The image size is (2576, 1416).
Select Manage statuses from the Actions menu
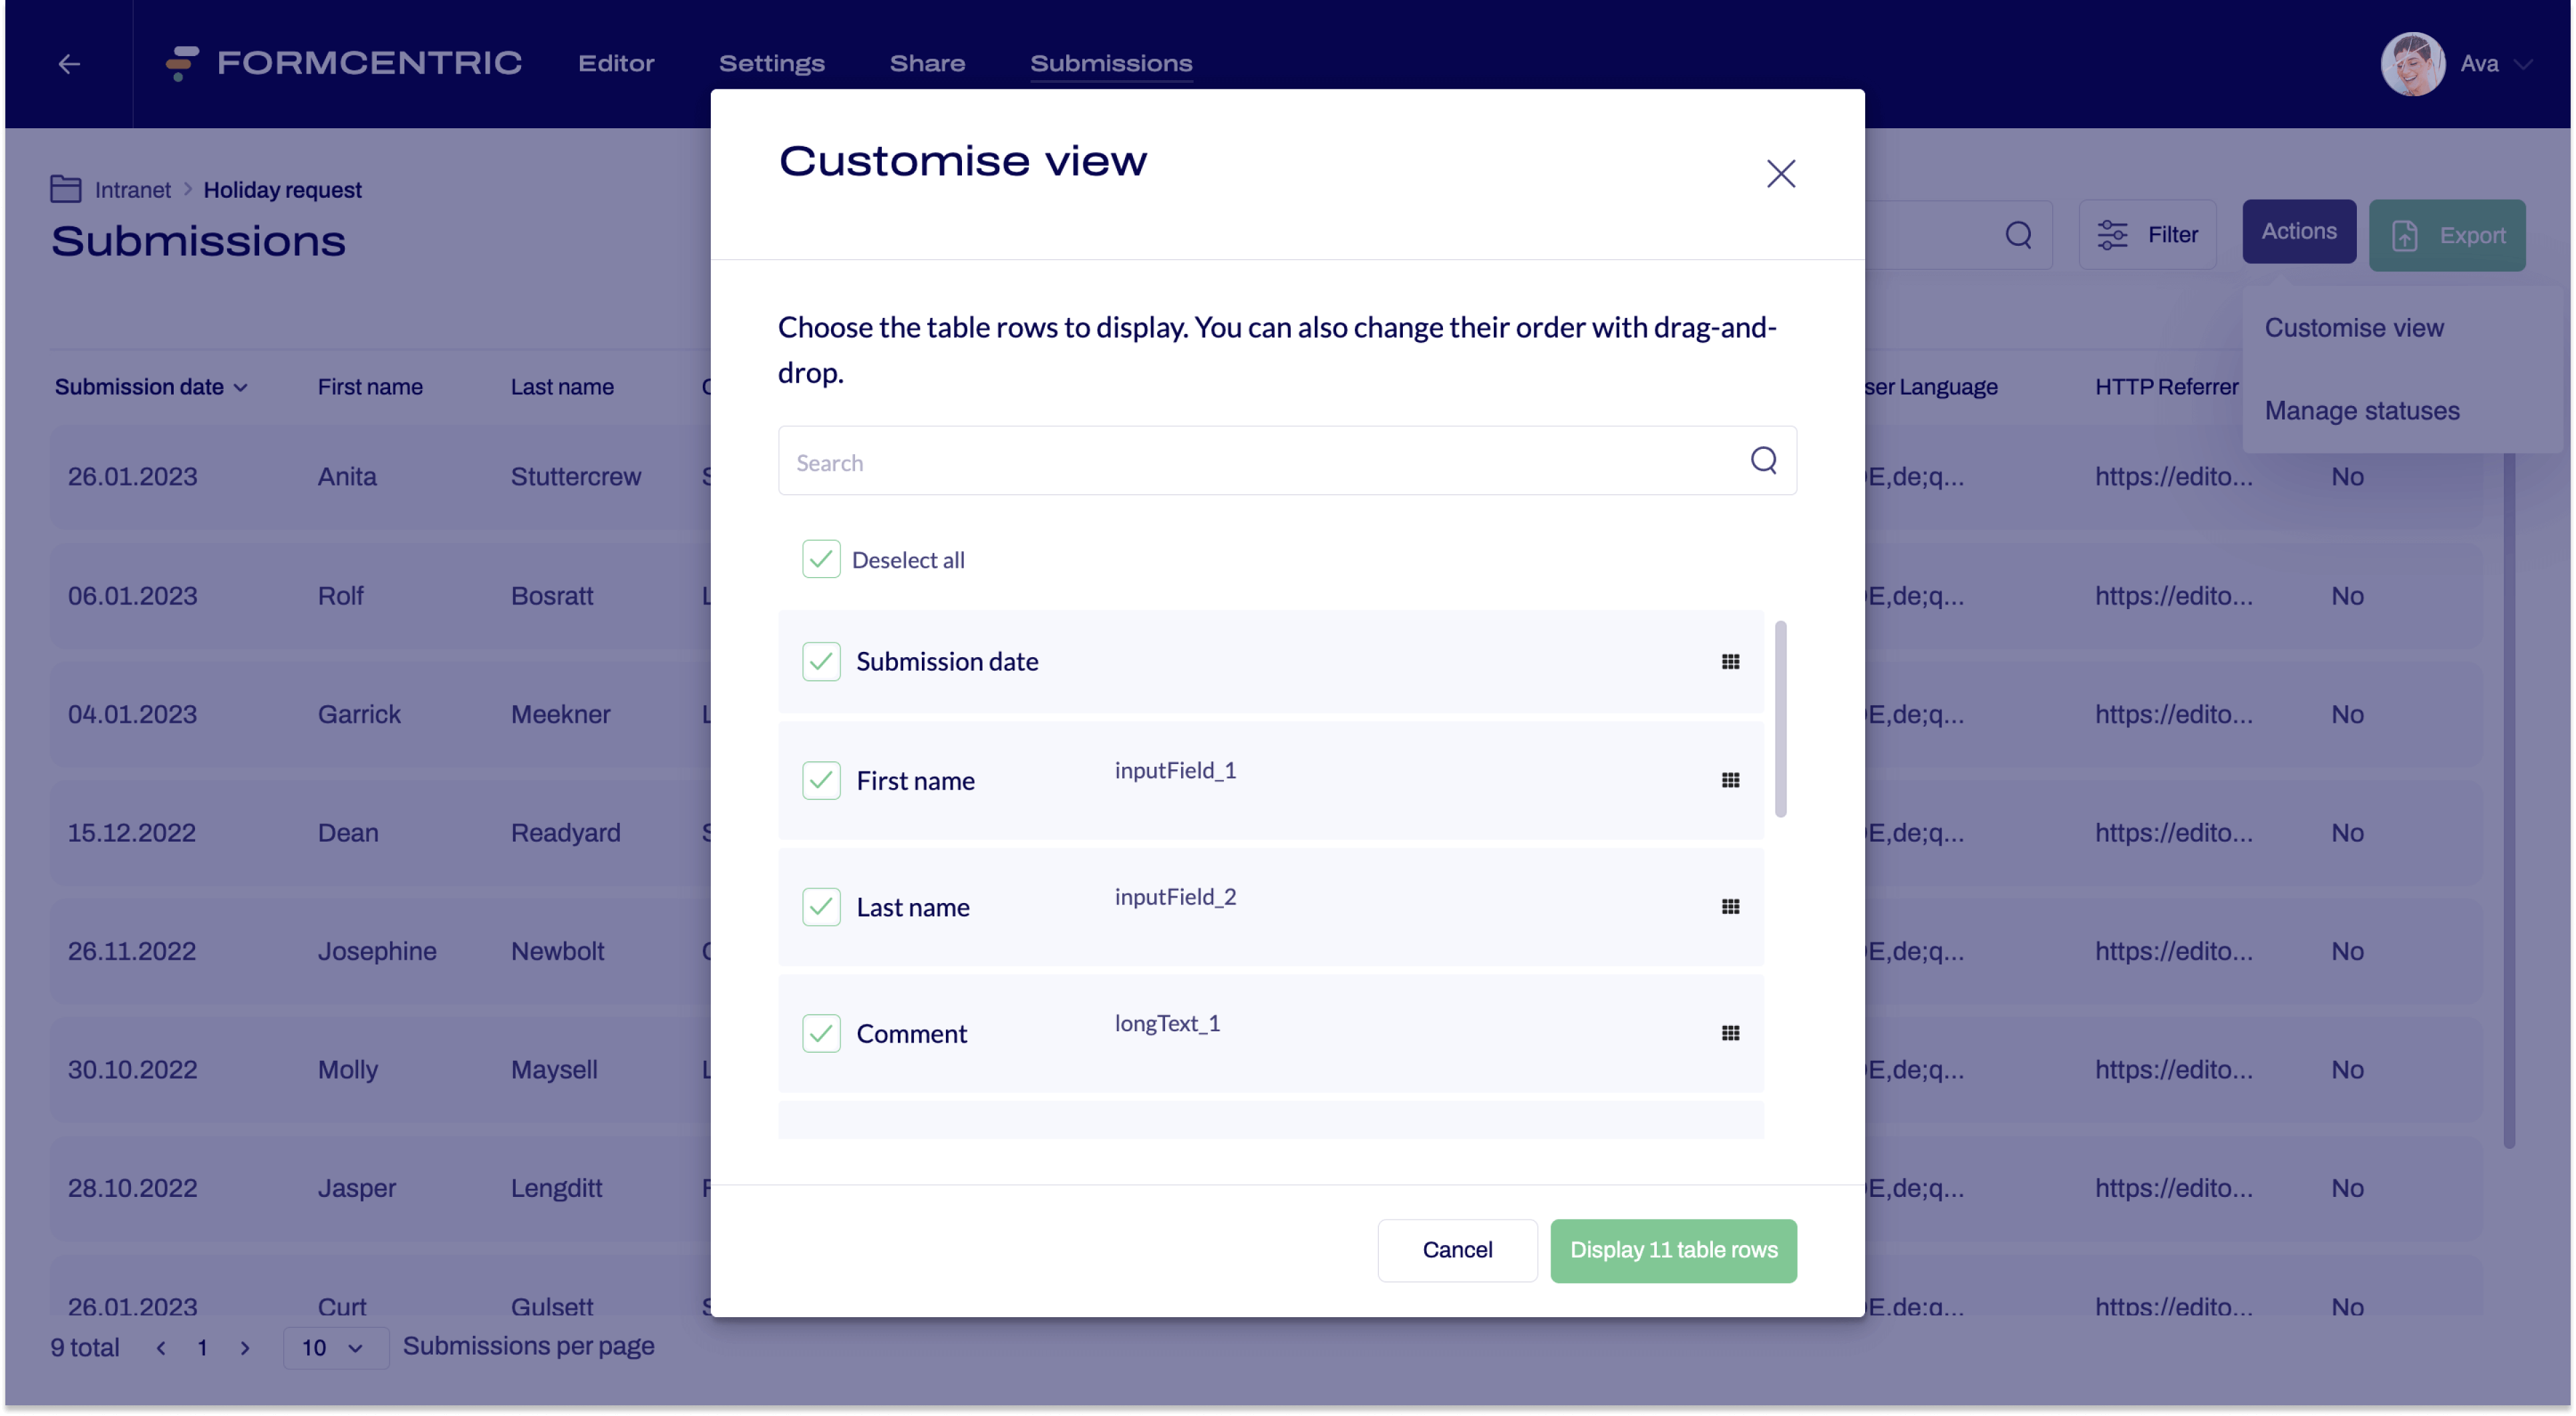[2362, 410]
